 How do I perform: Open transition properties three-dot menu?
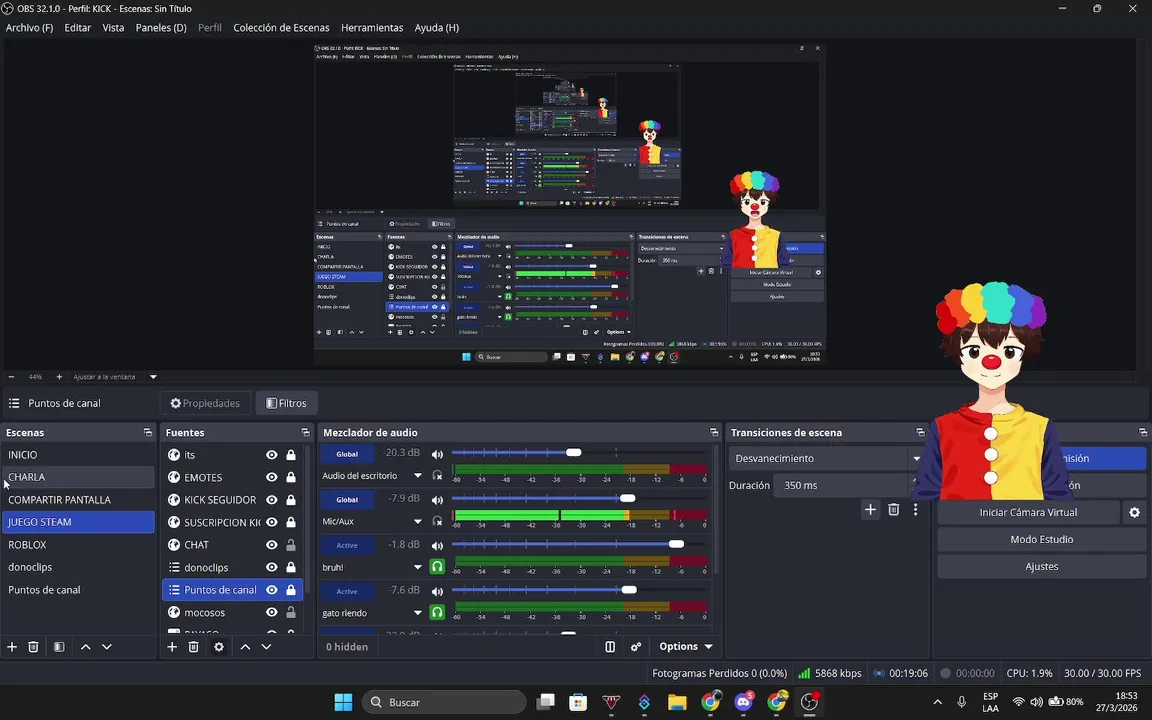[915, 509]
